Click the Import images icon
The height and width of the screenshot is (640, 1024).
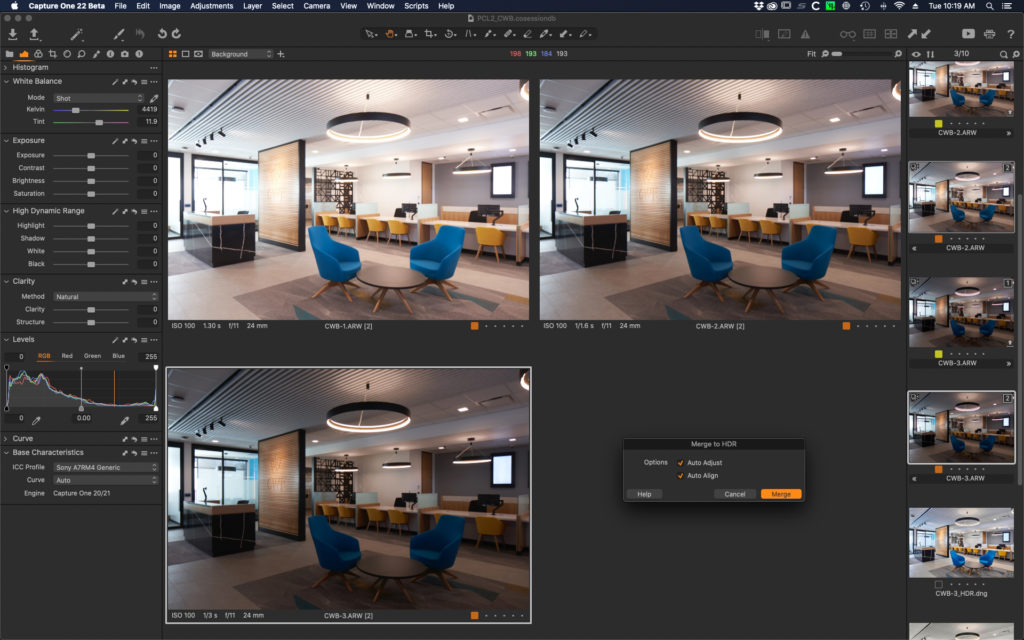[12, 34]
